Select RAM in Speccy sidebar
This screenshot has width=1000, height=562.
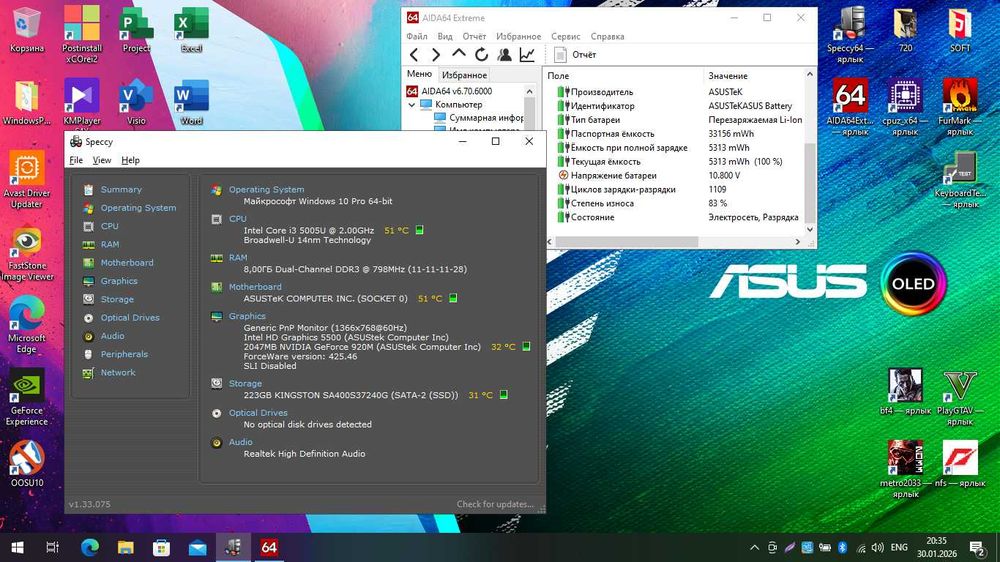pyautogui.click(x=110, y=244)
